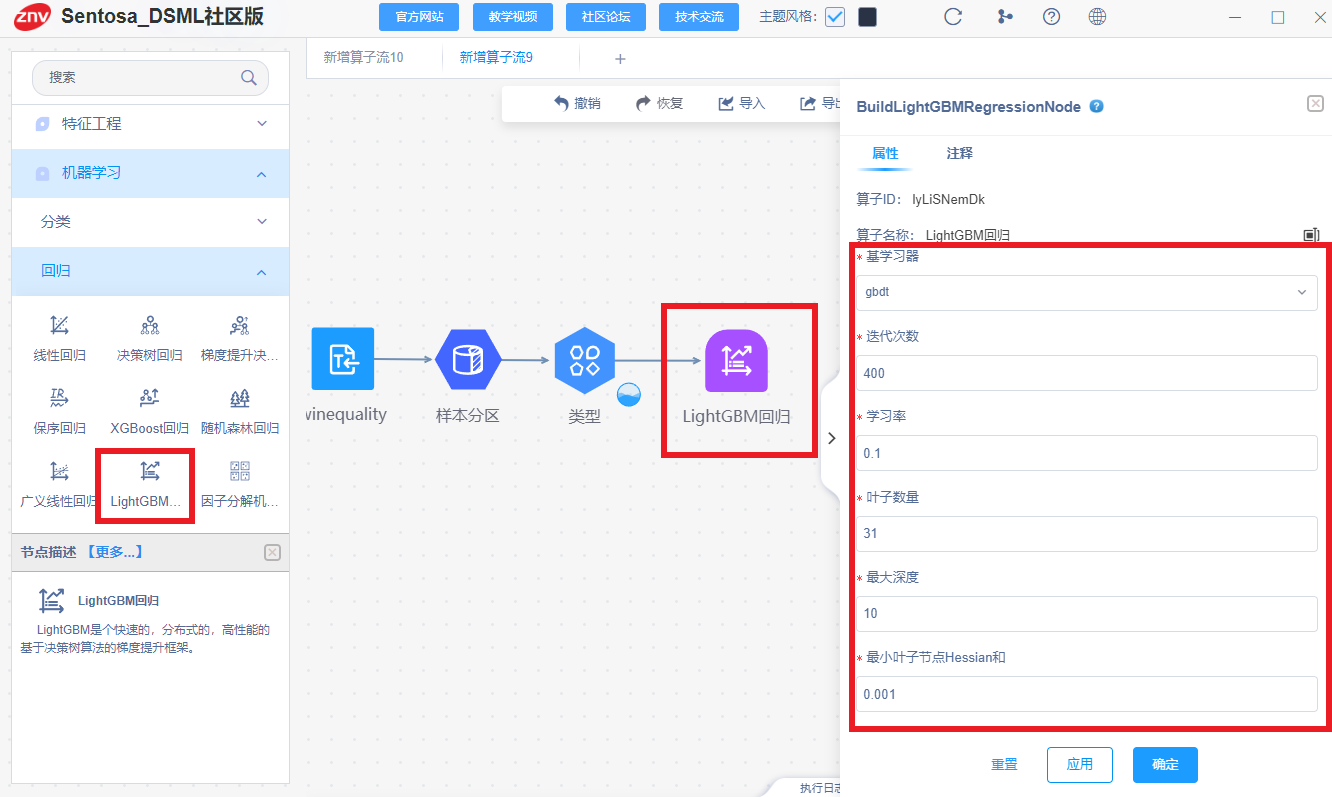Close the 节点描述 panel
This screenshot has width=1332, height=797.
pos(272,552)
